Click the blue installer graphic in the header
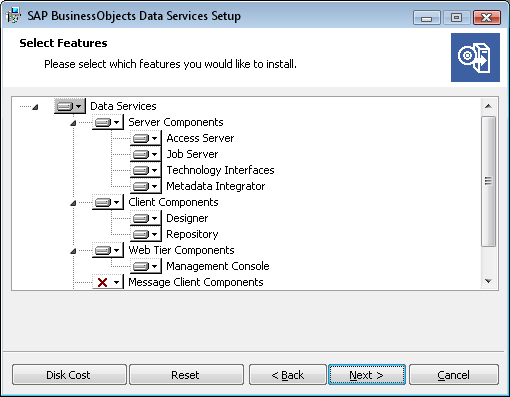 (475, 57)
